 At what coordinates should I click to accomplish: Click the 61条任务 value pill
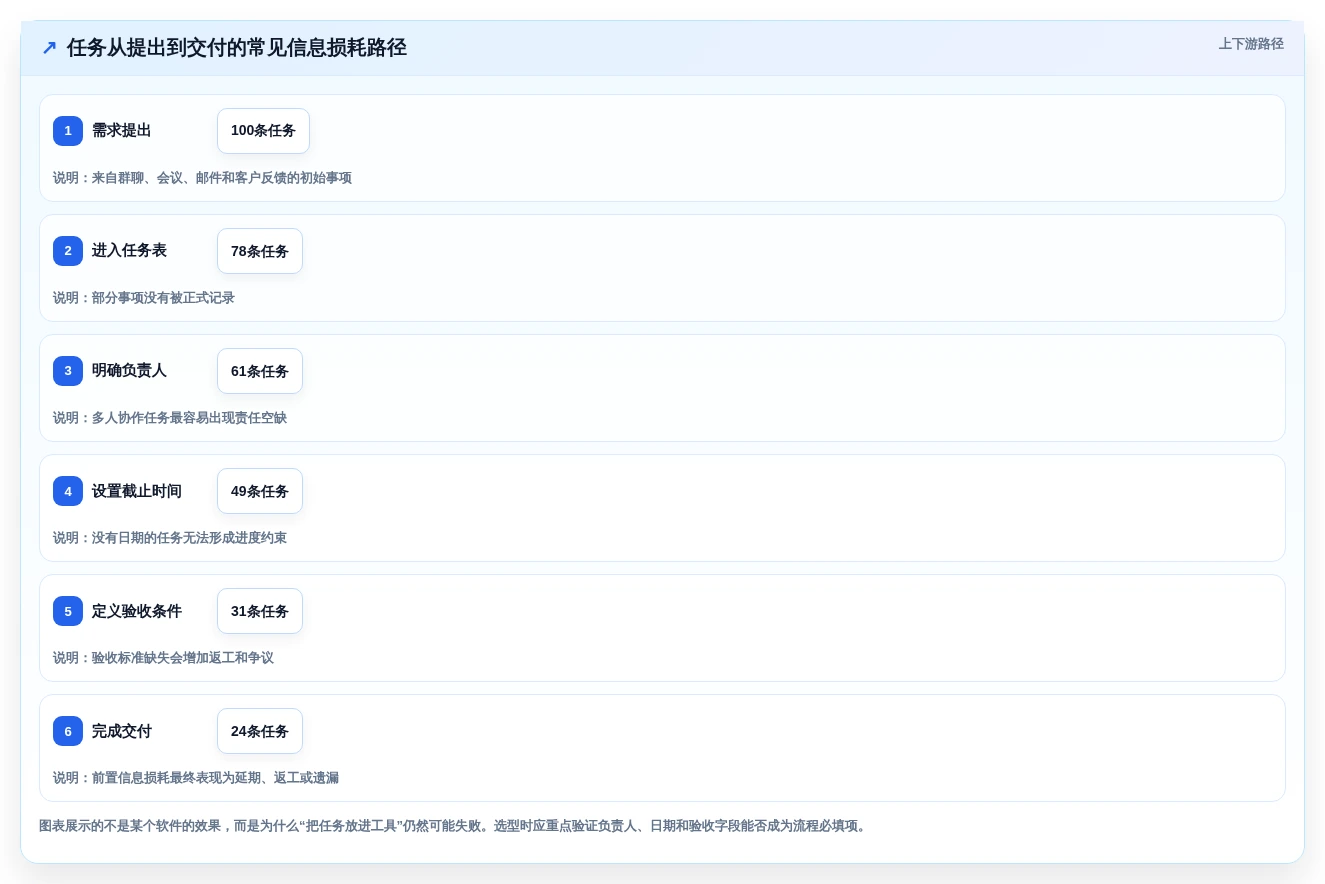[260, 371]
